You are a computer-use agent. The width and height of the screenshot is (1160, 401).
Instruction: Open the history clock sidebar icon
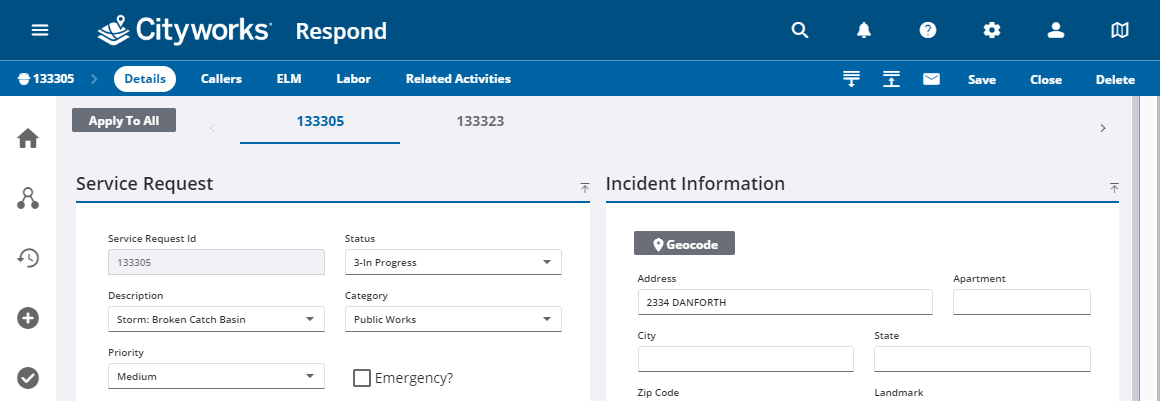tap(28, 258)
